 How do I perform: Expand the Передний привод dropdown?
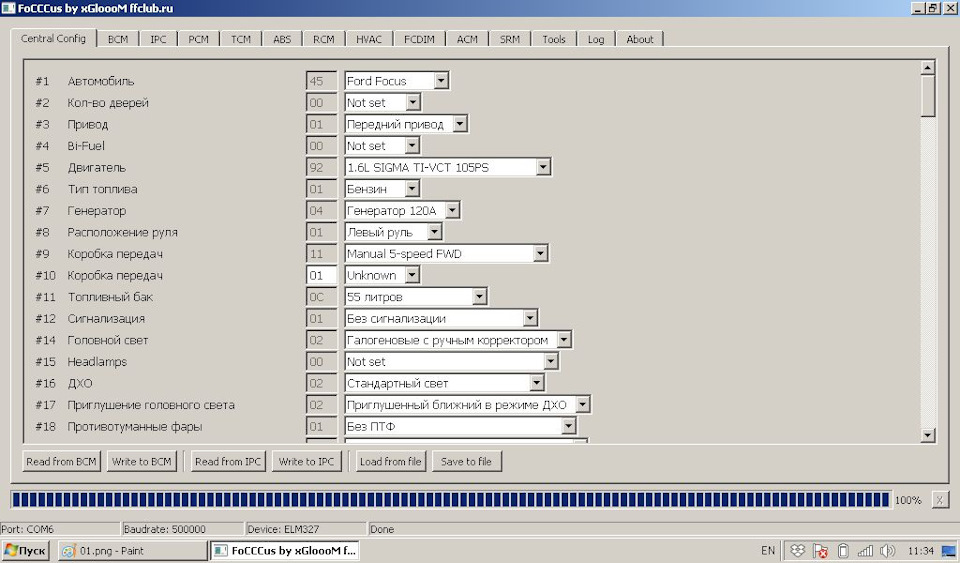coord(460,124)
